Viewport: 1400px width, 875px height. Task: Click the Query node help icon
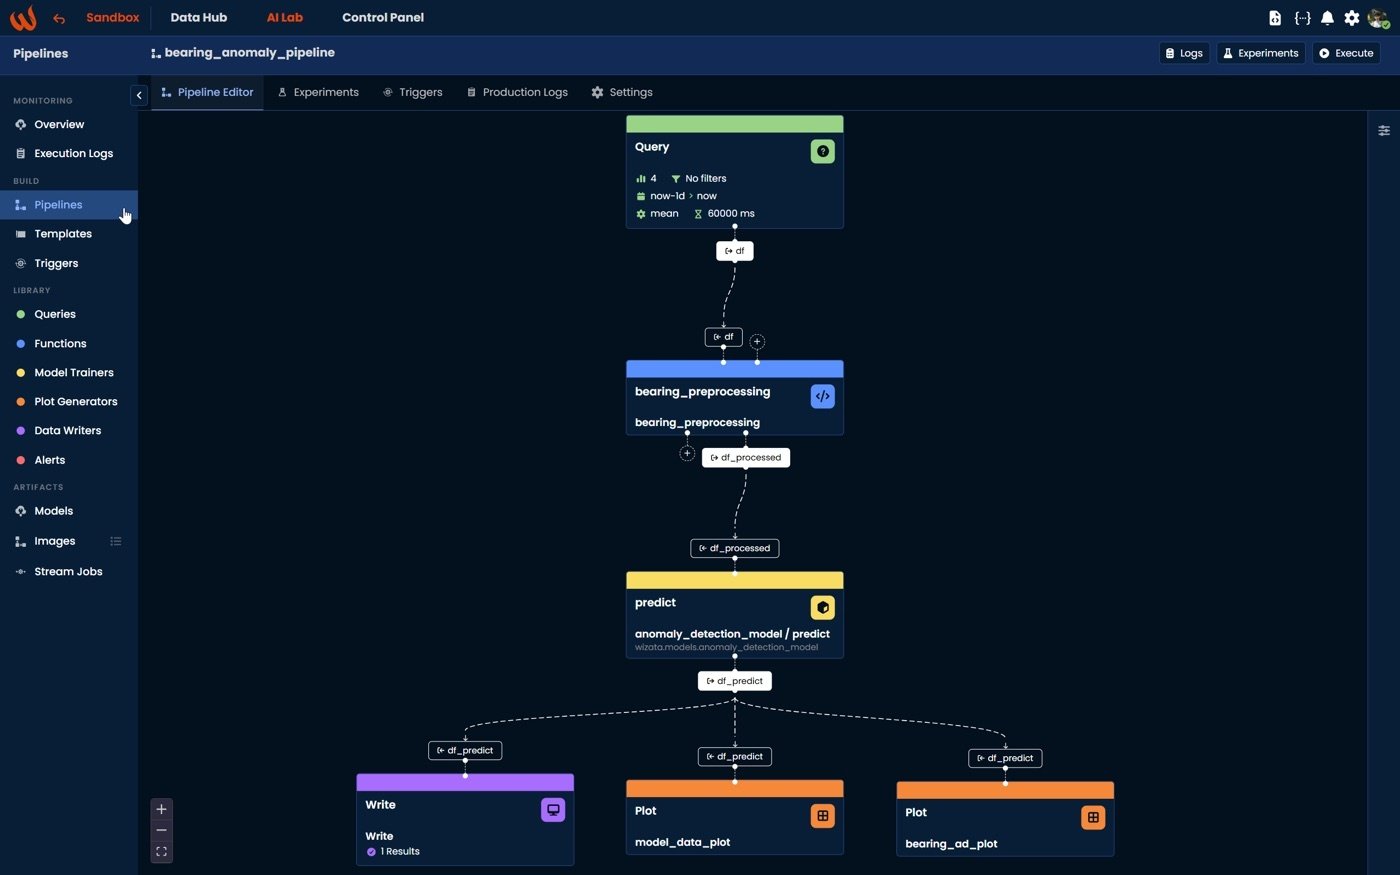point(822,151)
